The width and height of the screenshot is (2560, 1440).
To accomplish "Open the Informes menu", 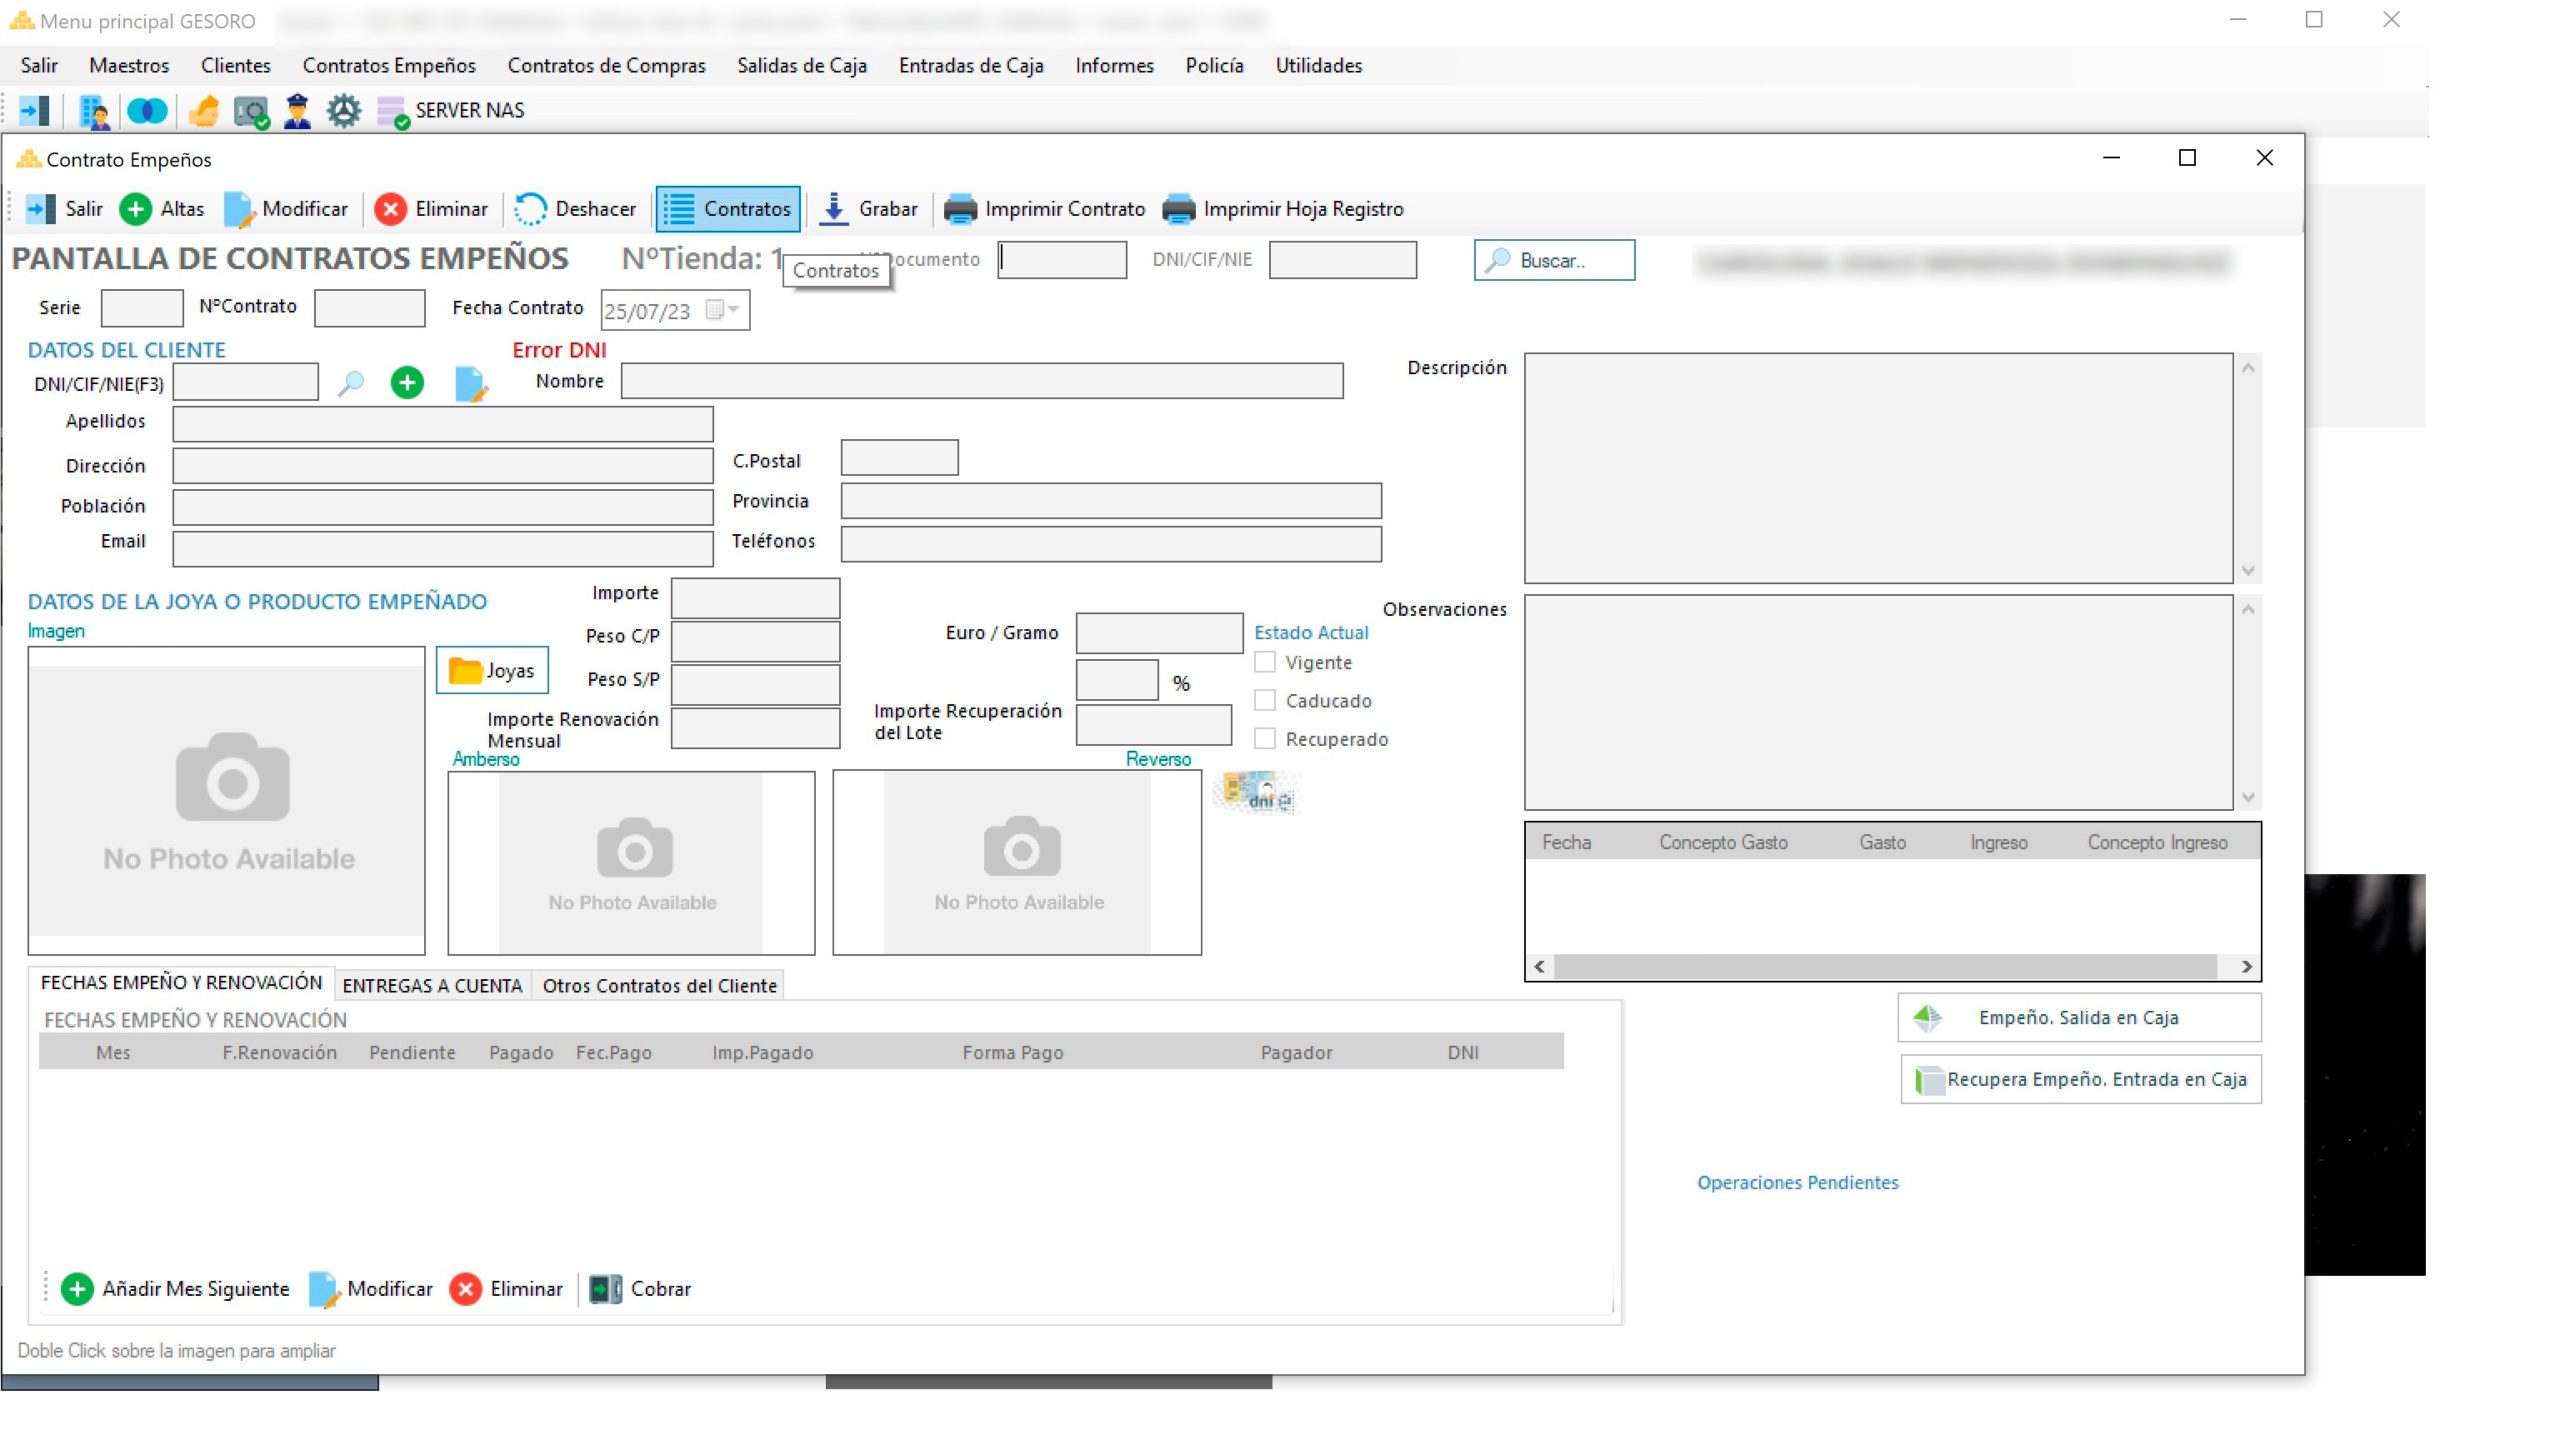I will [x=1115, y=66].
